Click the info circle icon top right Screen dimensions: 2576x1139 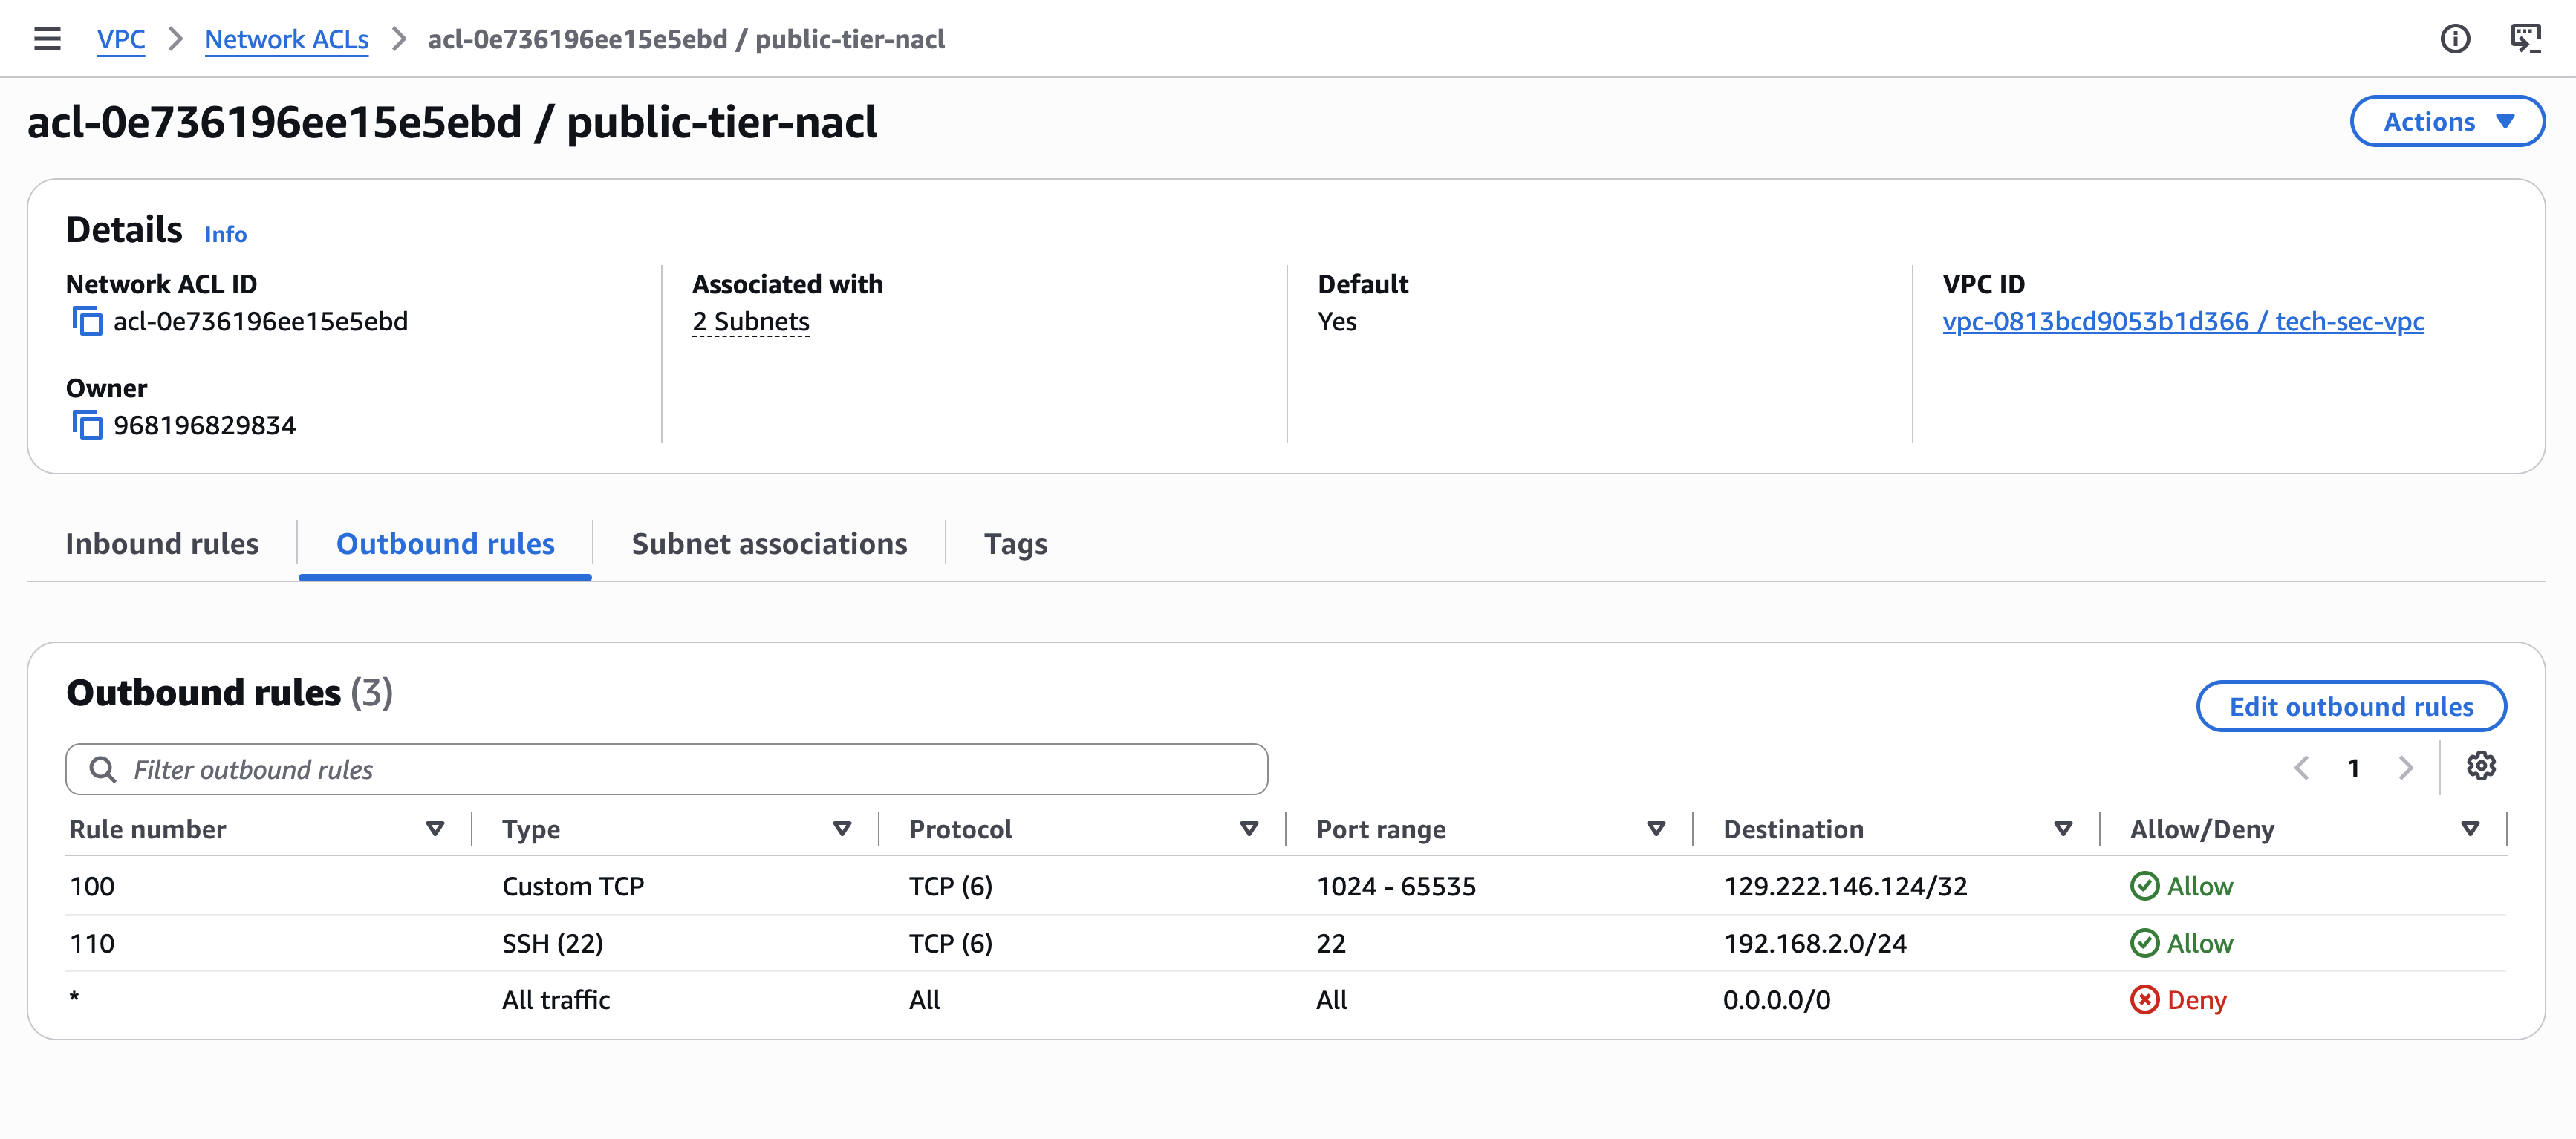point(2455,39)
